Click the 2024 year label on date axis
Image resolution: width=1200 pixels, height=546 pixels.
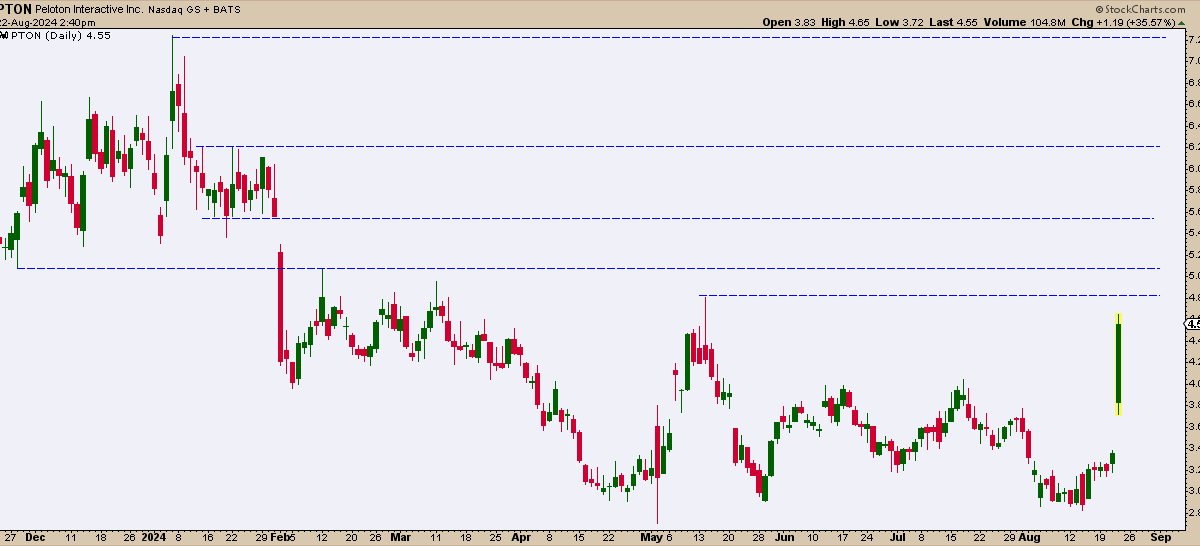[153, 536]
